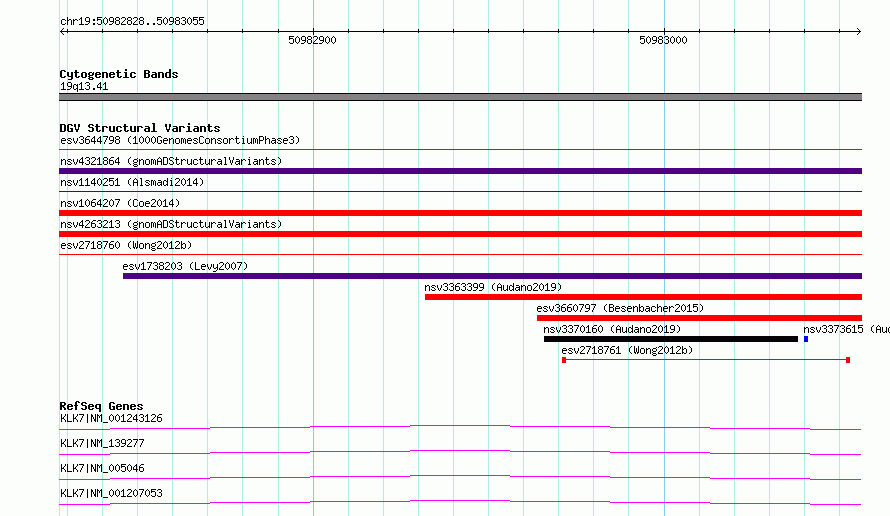Click the 19q13.41 band label

84,86
